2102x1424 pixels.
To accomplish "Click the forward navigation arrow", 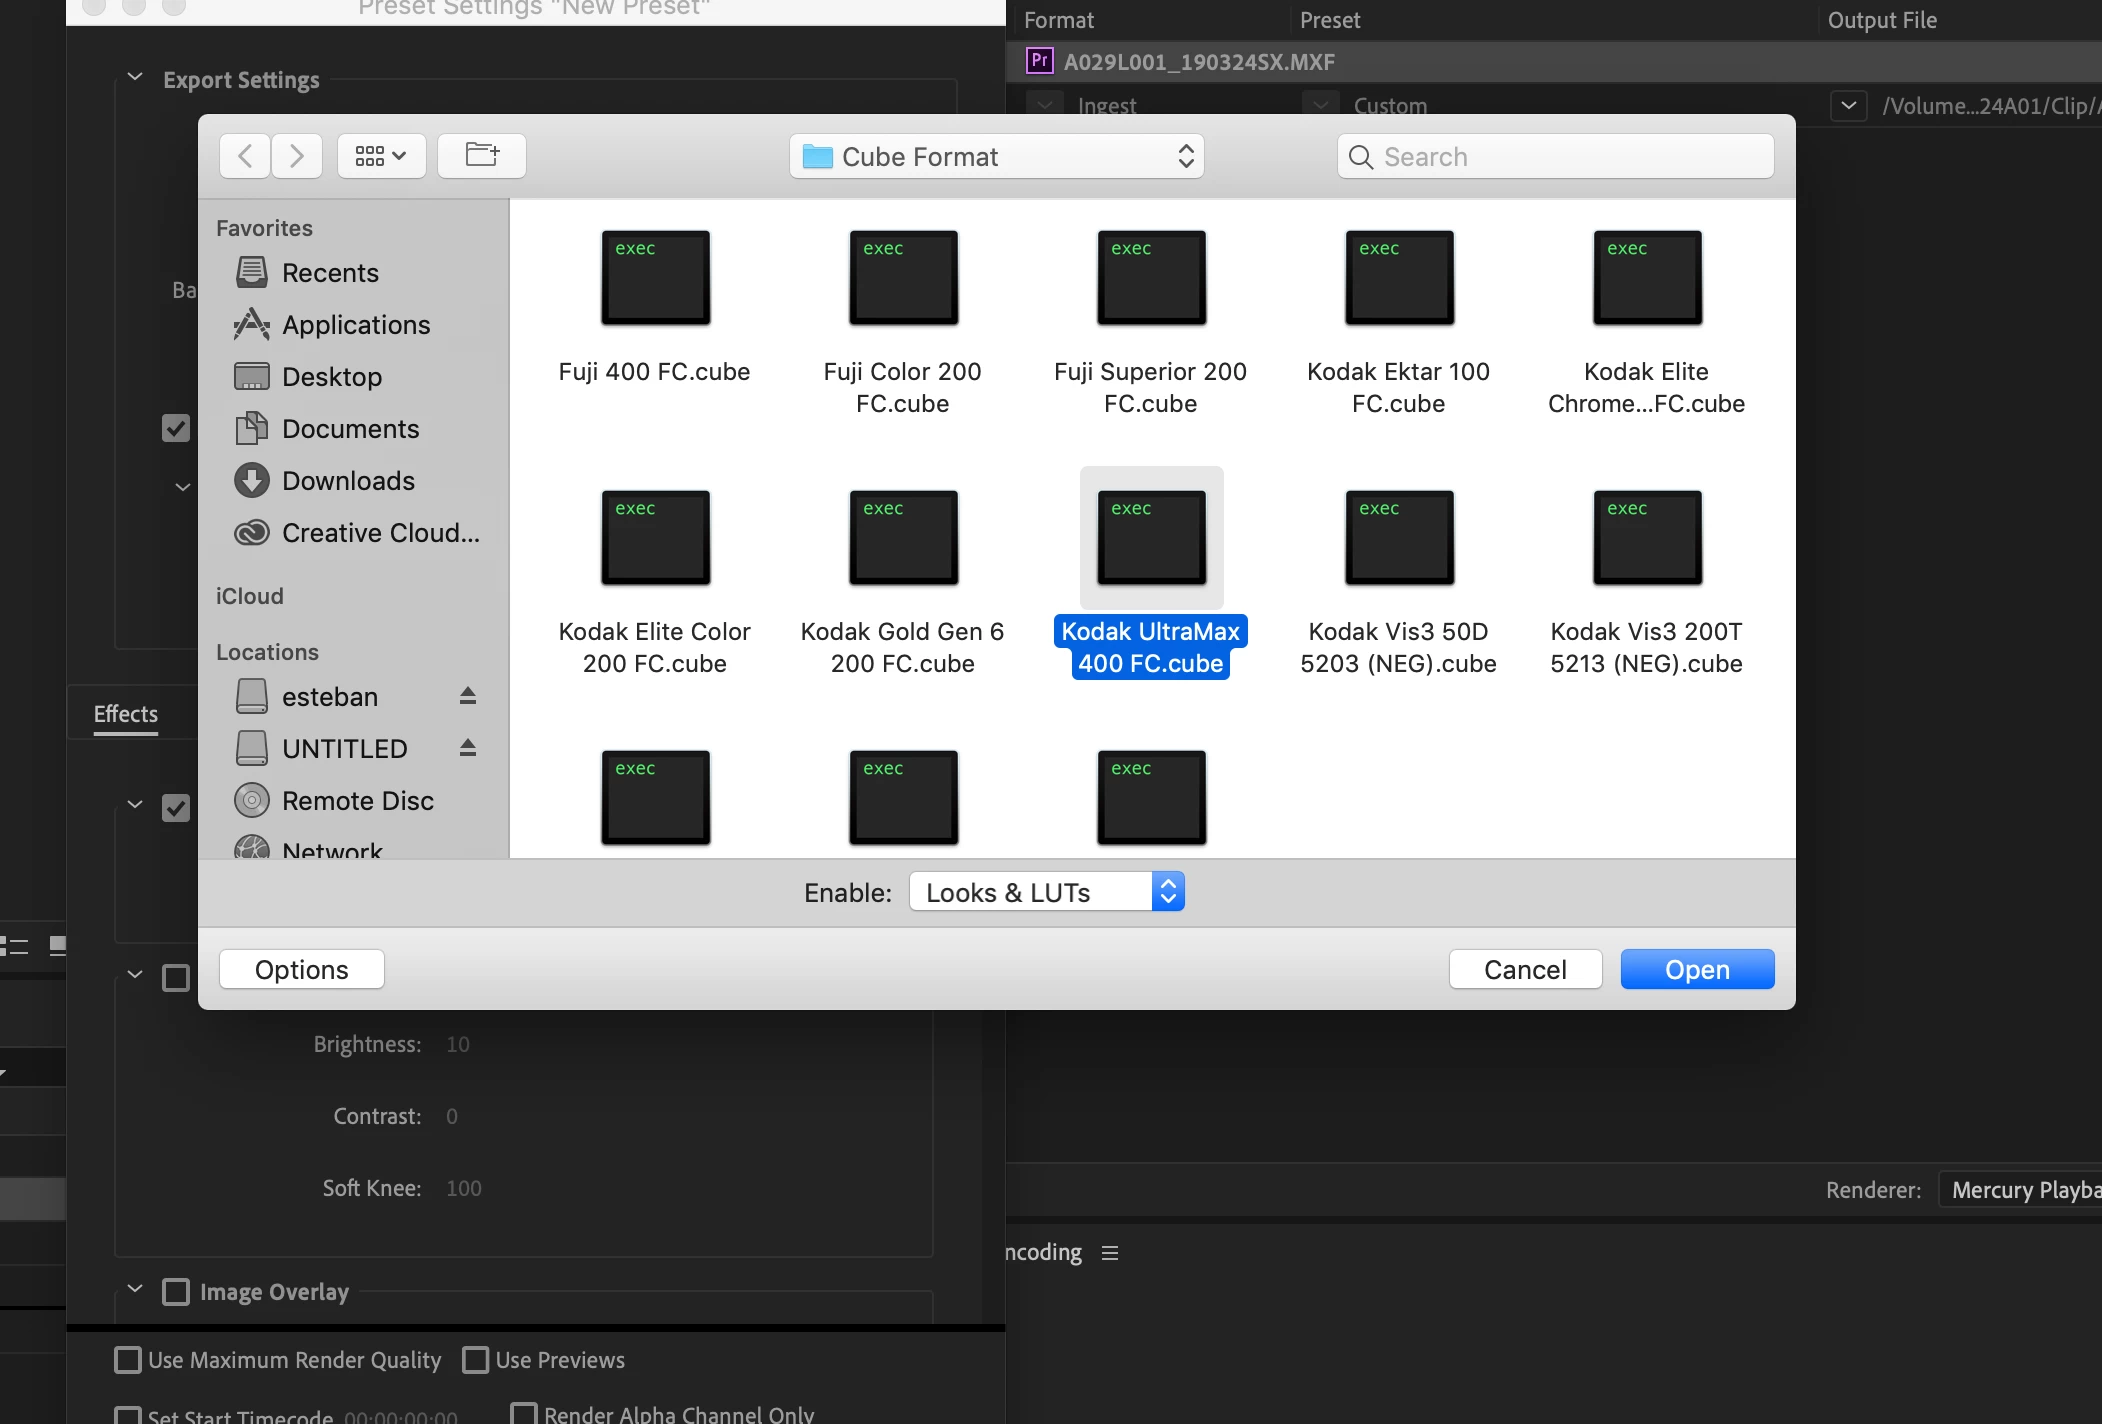I will [x=297, y=156].
